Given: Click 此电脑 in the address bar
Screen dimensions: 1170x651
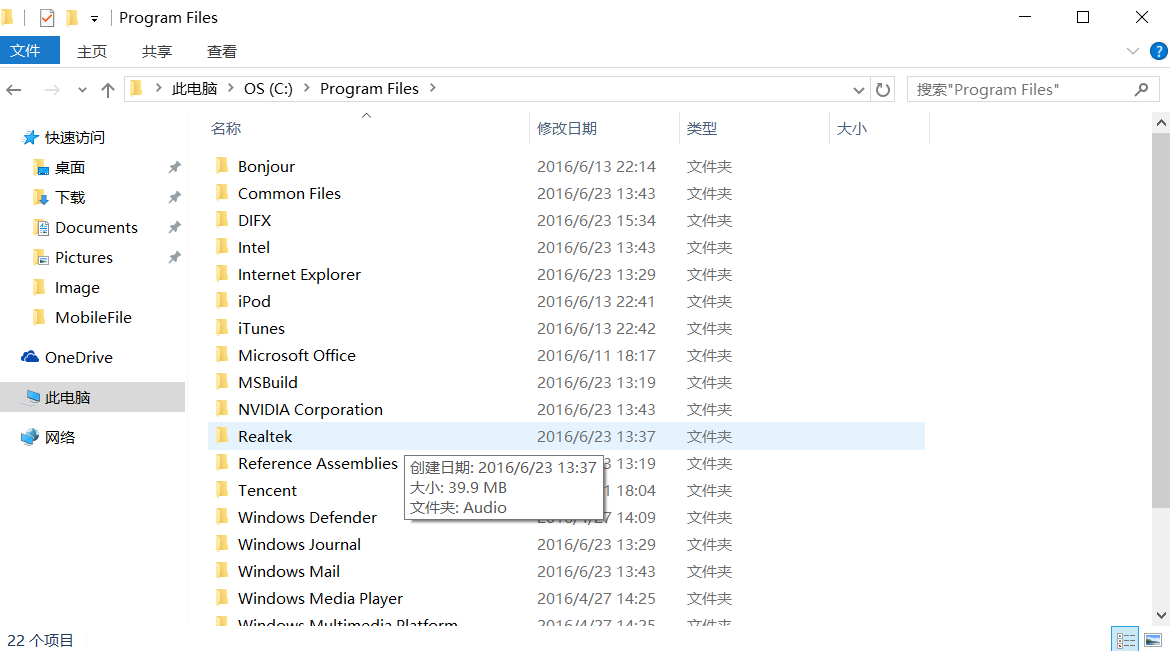Looking at the screenshot, I should click(x=194, y=89).
